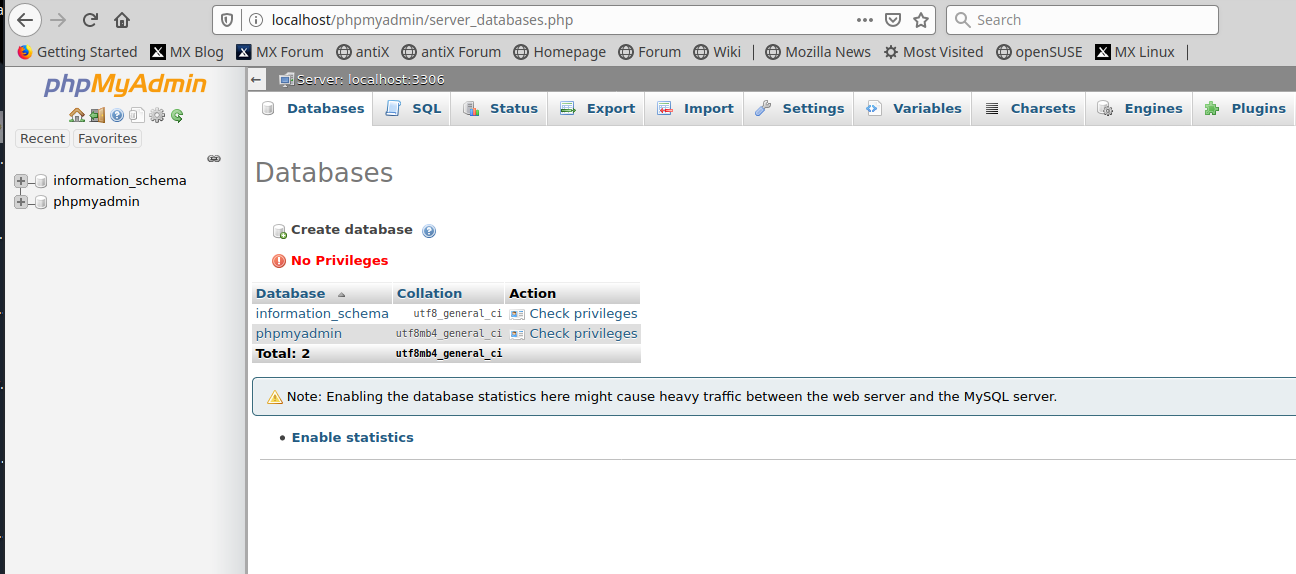Open navigation panel settings gear icon
Viewport: 1296px width, 574px height.
[157, 115]
